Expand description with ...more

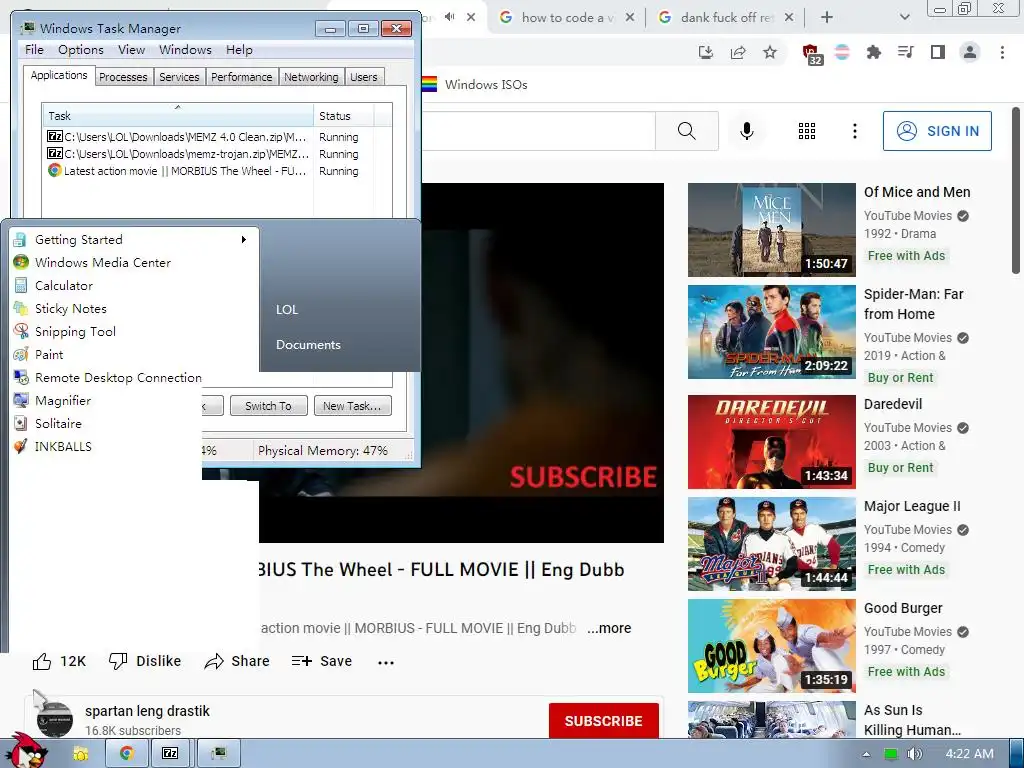coord(609,628)
